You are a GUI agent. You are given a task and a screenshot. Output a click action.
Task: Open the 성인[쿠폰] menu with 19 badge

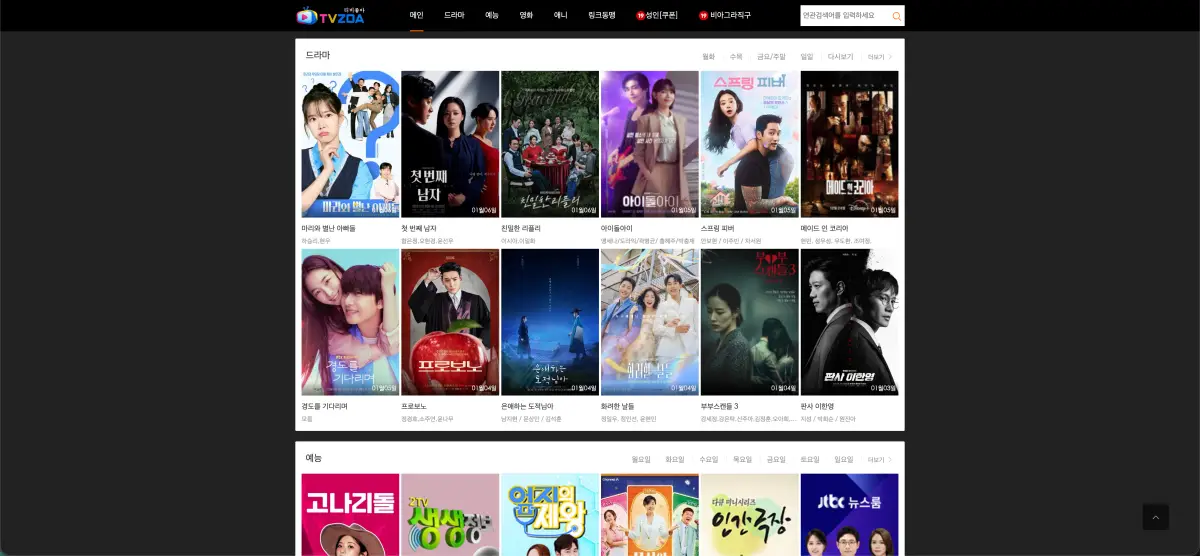(657, 16)
